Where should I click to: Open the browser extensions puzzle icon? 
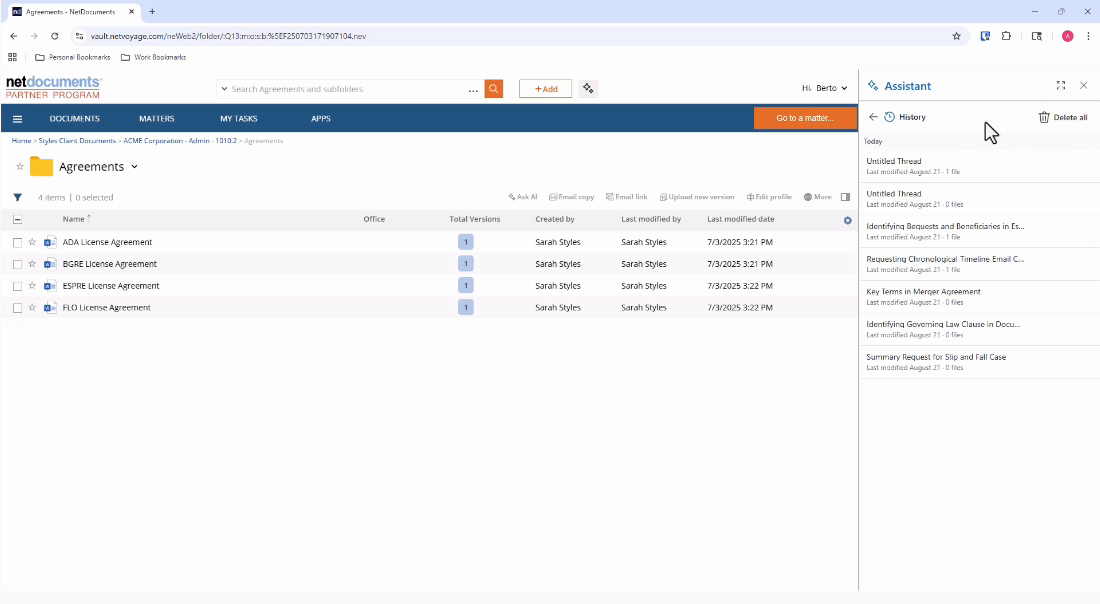pyautogui.click(x=1007, y=36)
